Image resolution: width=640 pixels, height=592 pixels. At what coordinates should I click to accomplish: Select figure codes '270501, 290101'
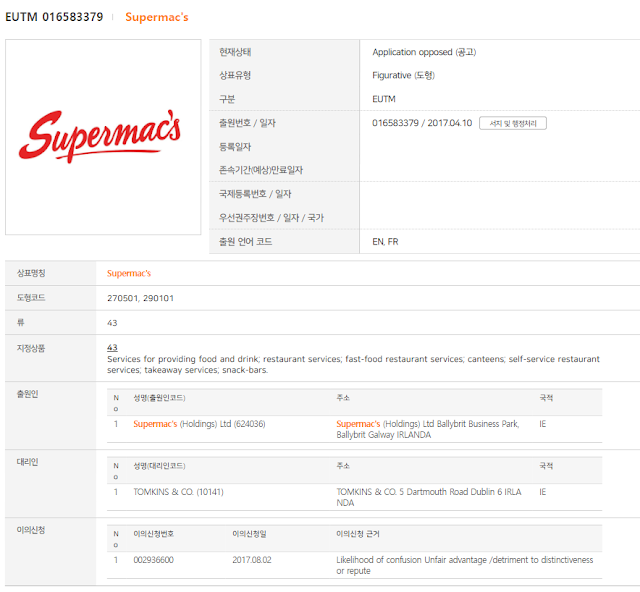tap(140, 298)
